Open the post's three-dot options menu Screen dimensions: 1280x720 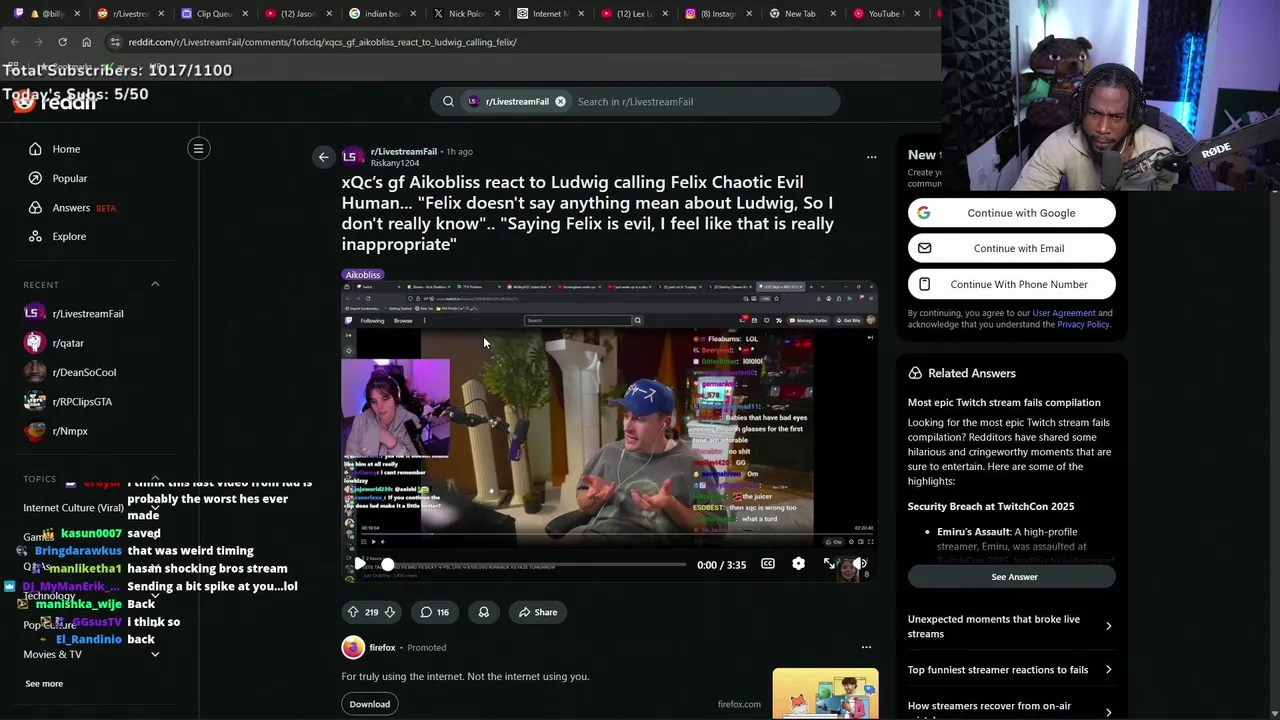[871, 157]
